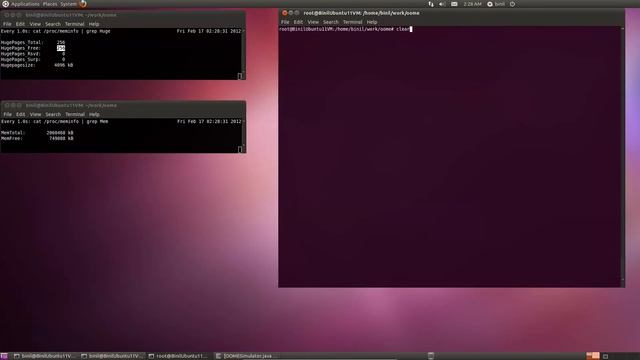Open Help menu in root terminal window

[x=372, y=22]
